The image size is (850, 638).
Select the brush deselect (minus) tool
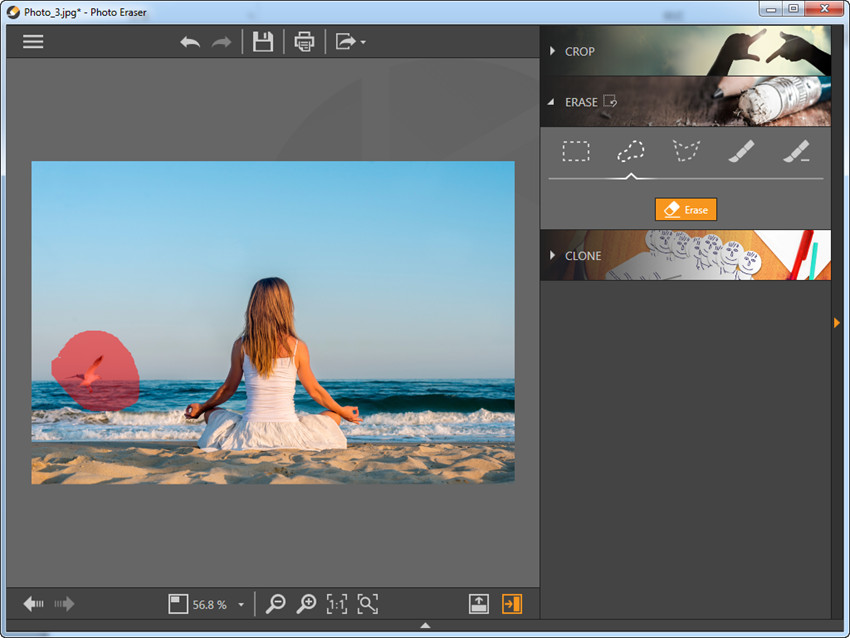point(796,151)
